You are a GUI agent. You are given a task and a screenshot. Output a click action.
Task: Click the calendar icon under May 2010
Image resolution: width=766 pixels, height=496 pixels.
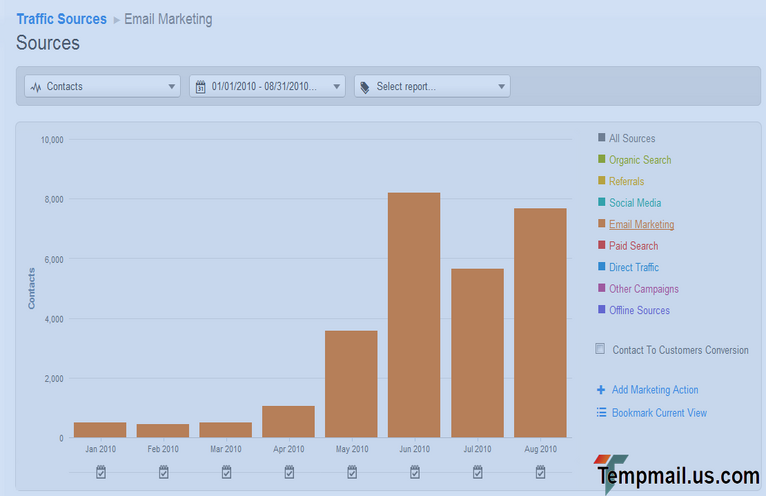coord(352,471)
